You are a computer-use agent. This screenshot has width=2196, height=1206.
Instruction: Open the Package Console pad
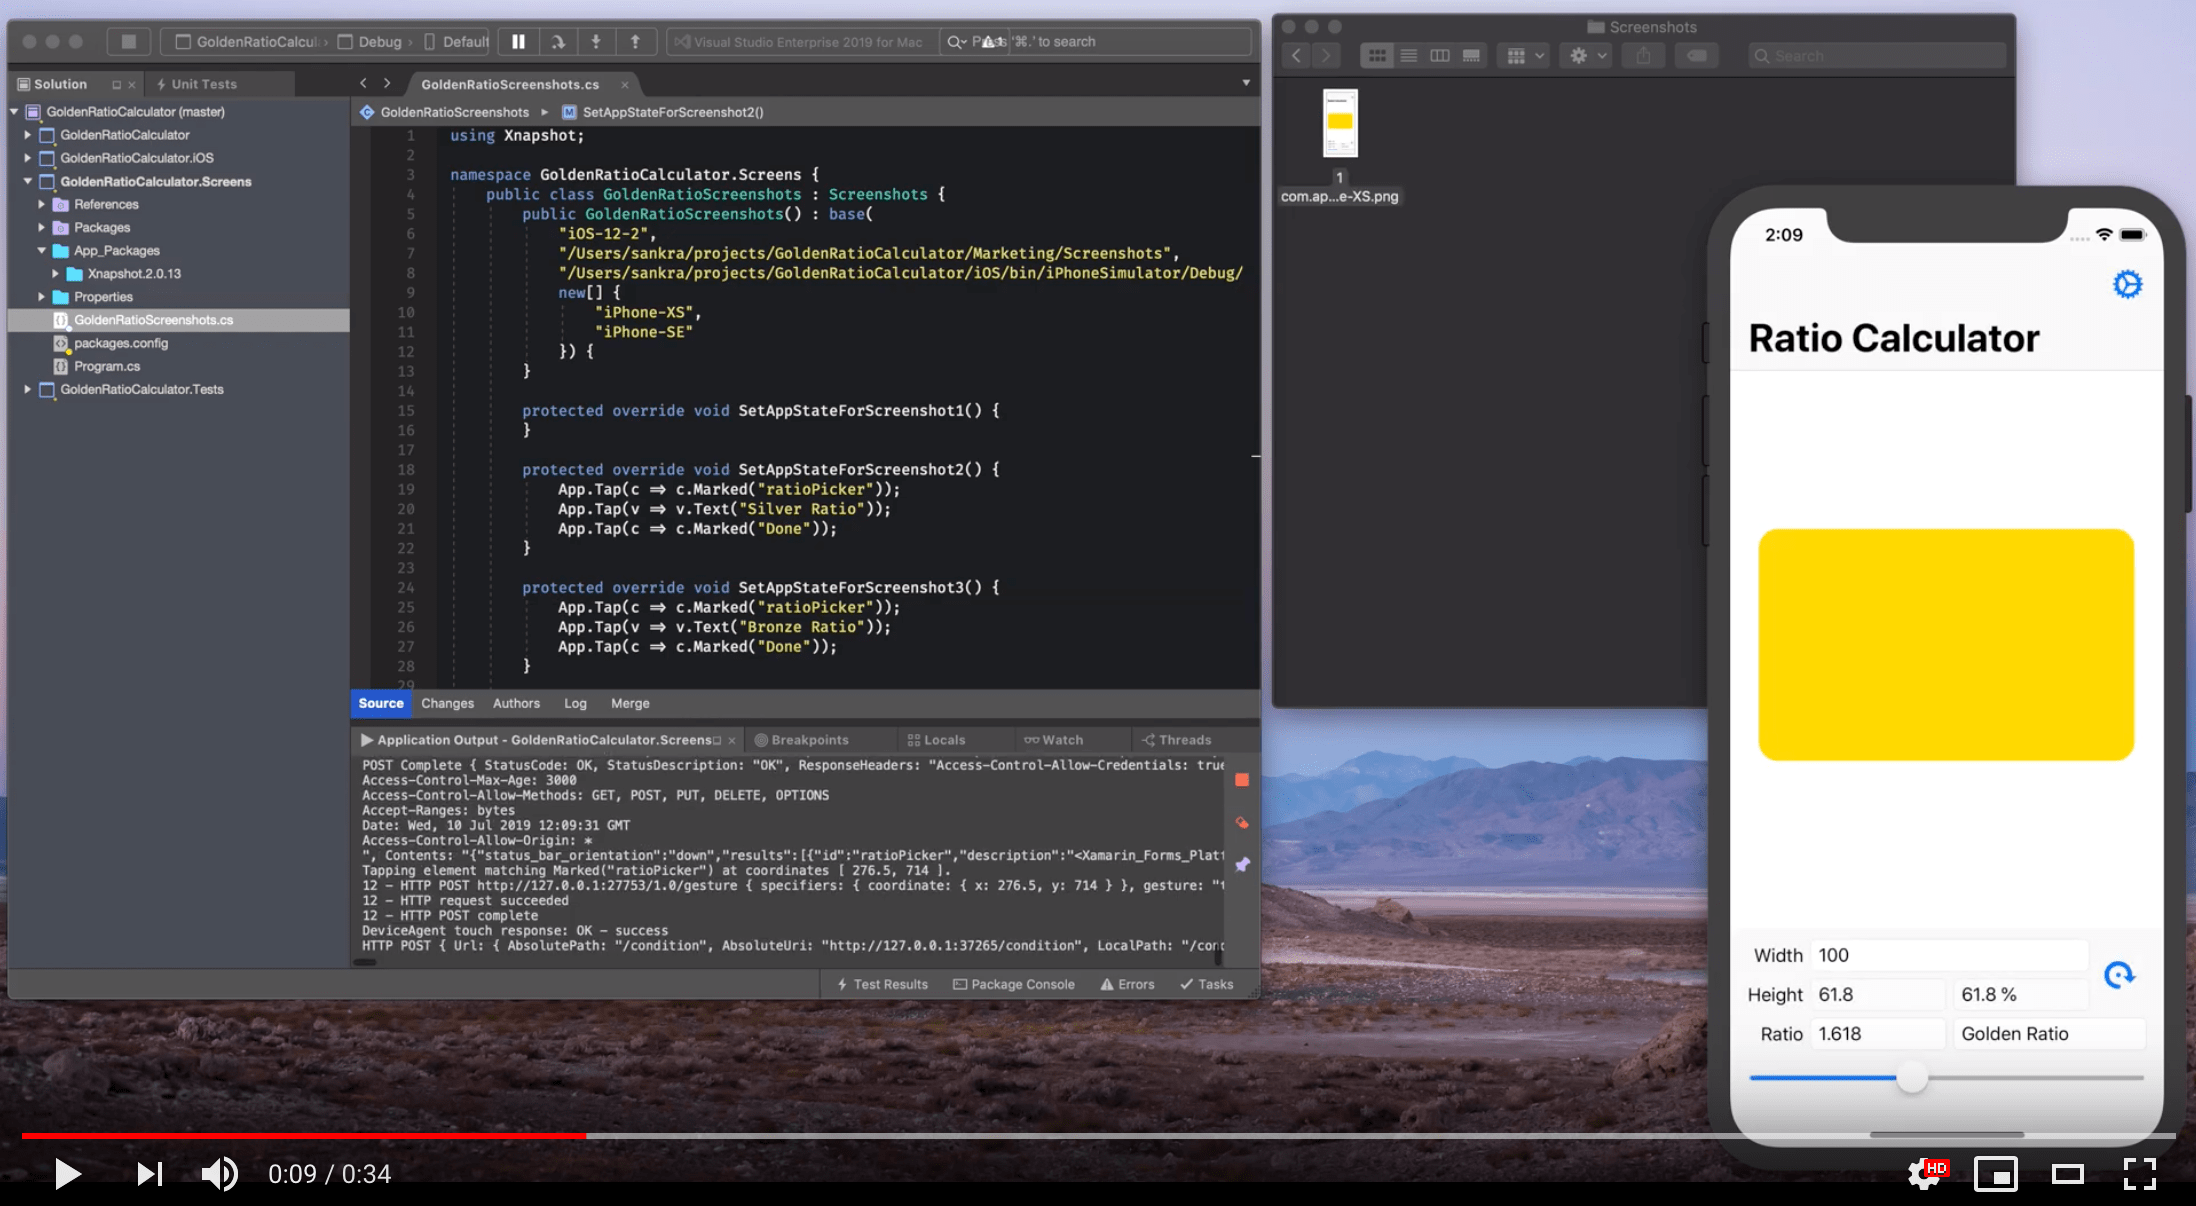coord(1014,984)
